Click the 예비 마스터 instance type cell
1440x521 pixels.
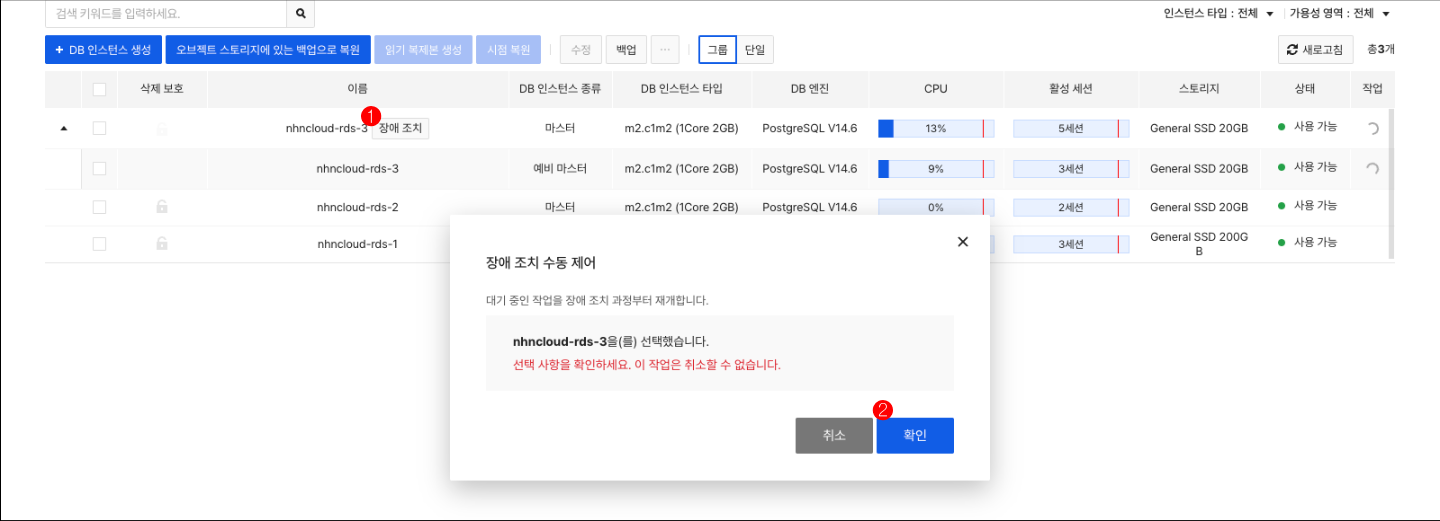point(560,168)
